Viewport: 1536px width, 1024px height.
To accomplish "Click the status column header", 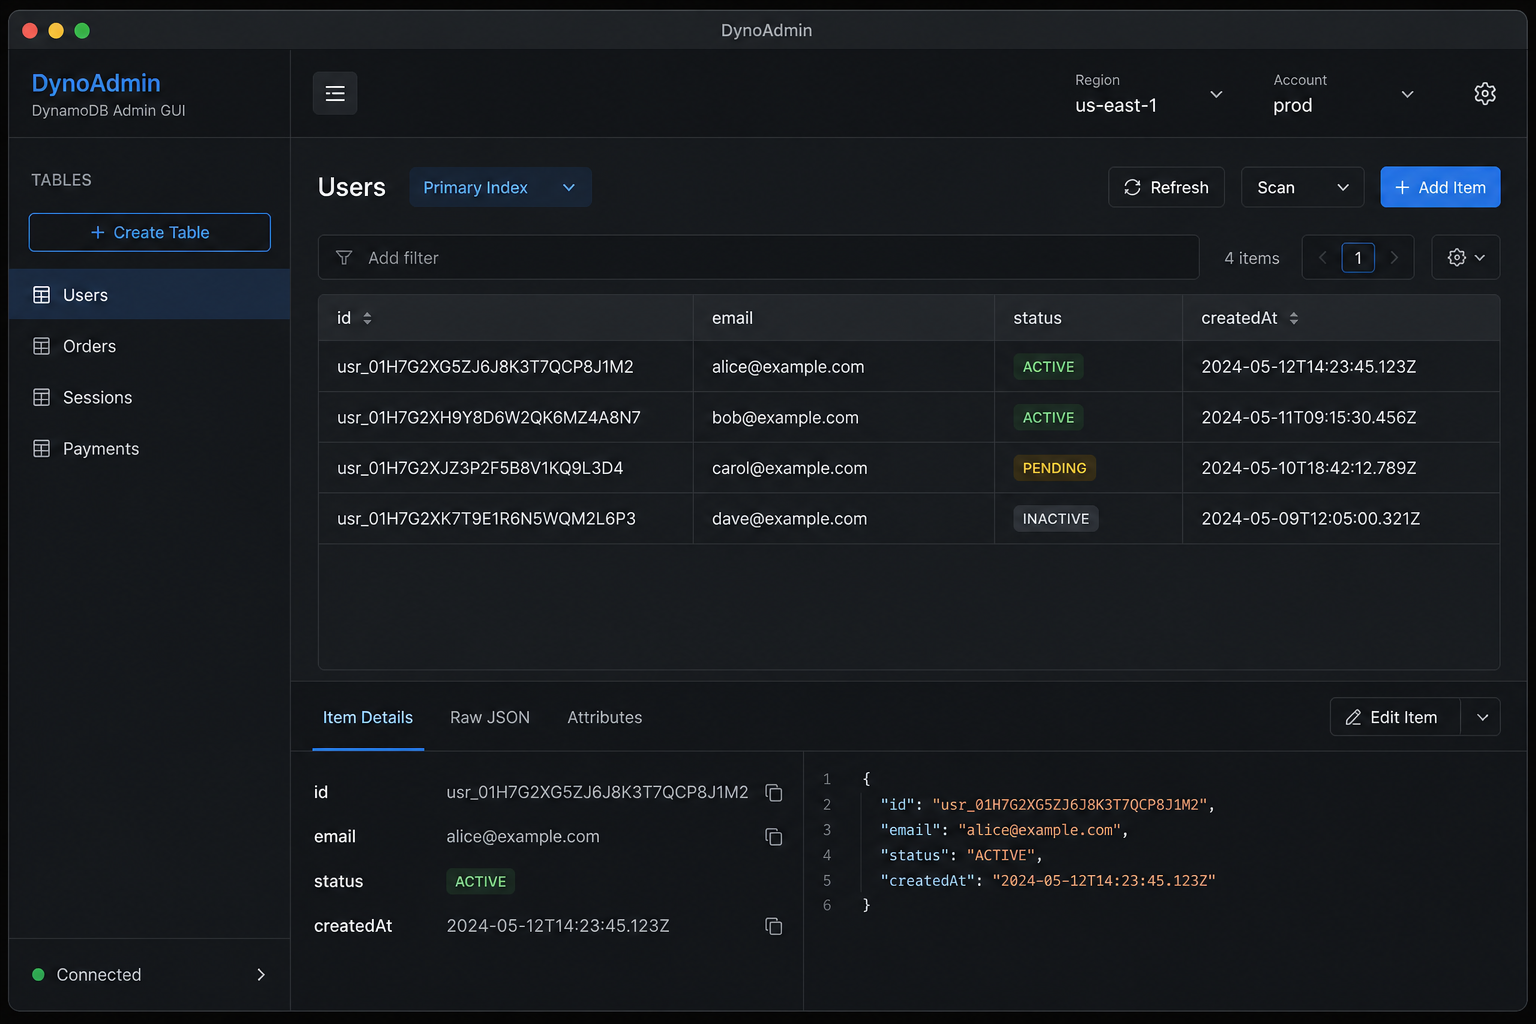I will pyautogui.click(x=1089, y=318).
